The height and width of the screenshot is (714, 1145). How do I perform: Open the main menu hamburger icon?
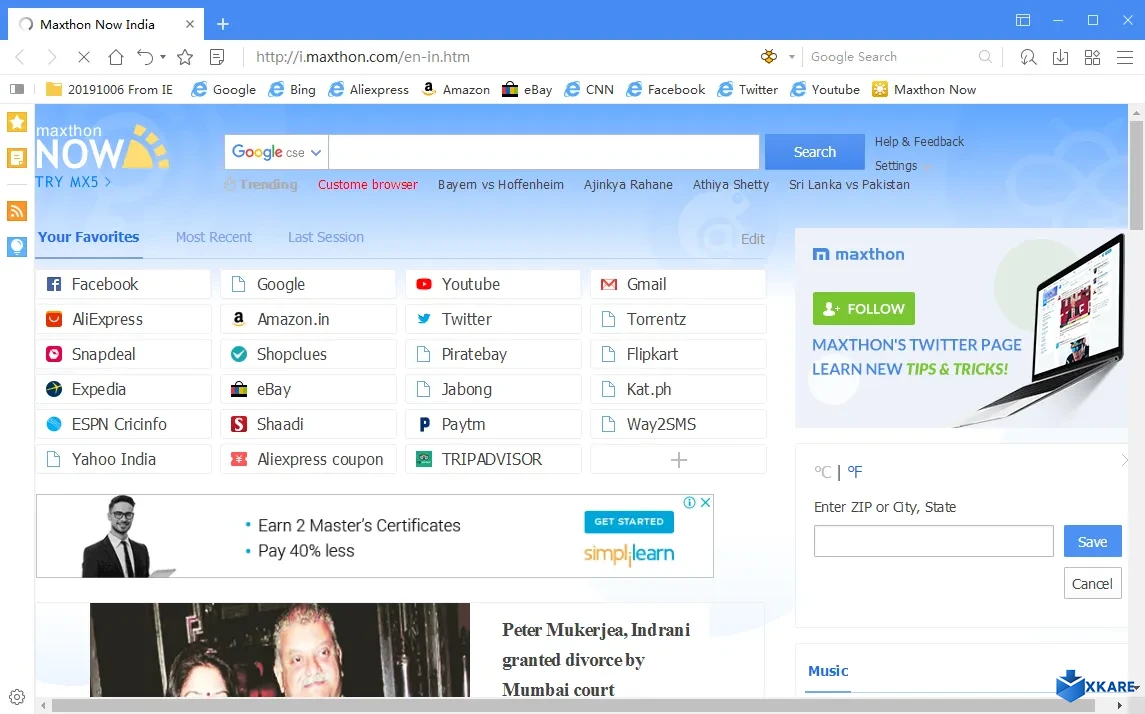[x=1125, y=57]
